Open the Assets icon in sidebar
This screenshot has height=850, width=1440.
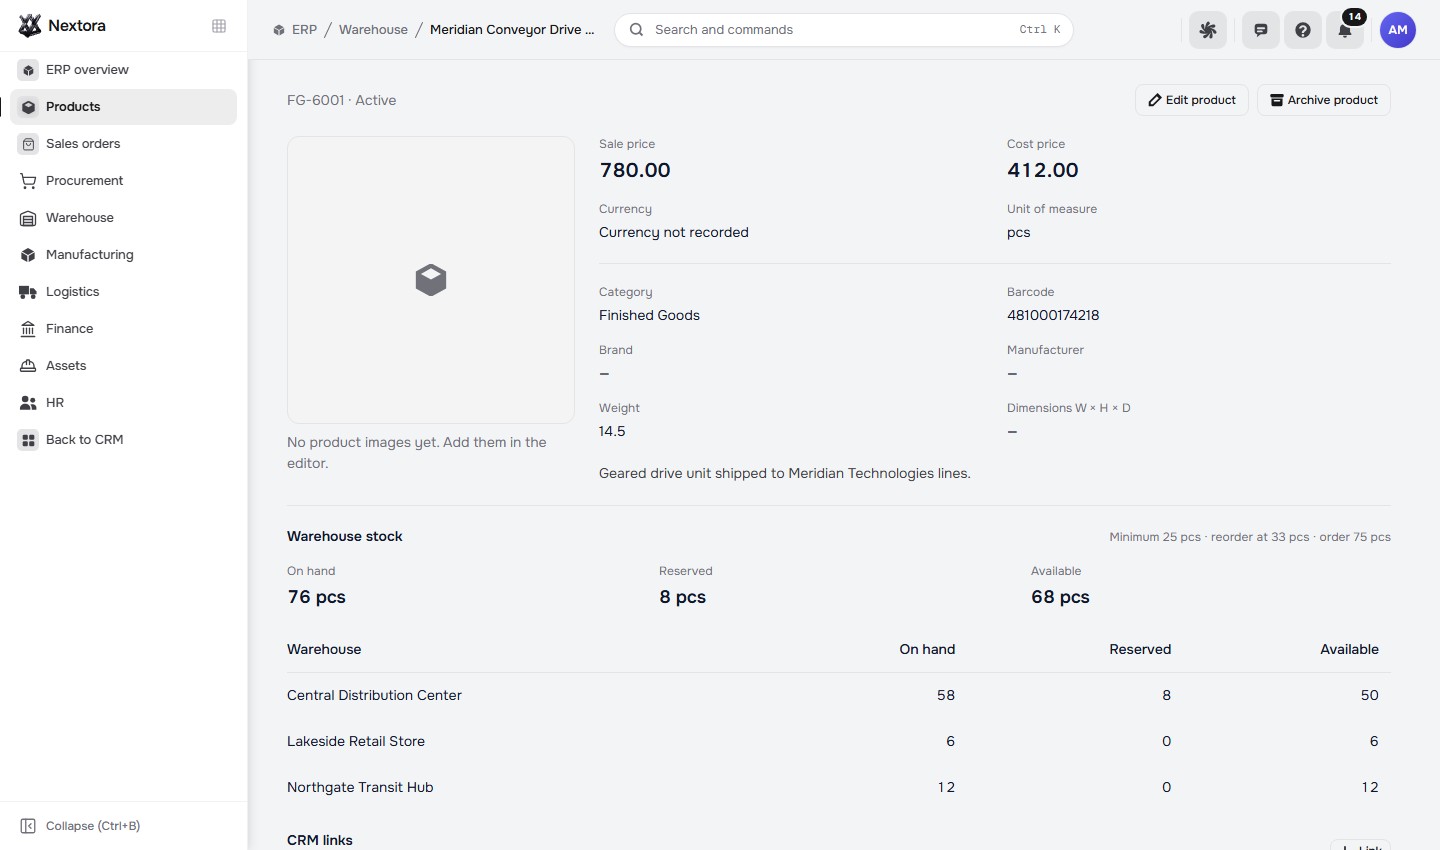click(x=28, y=366)
